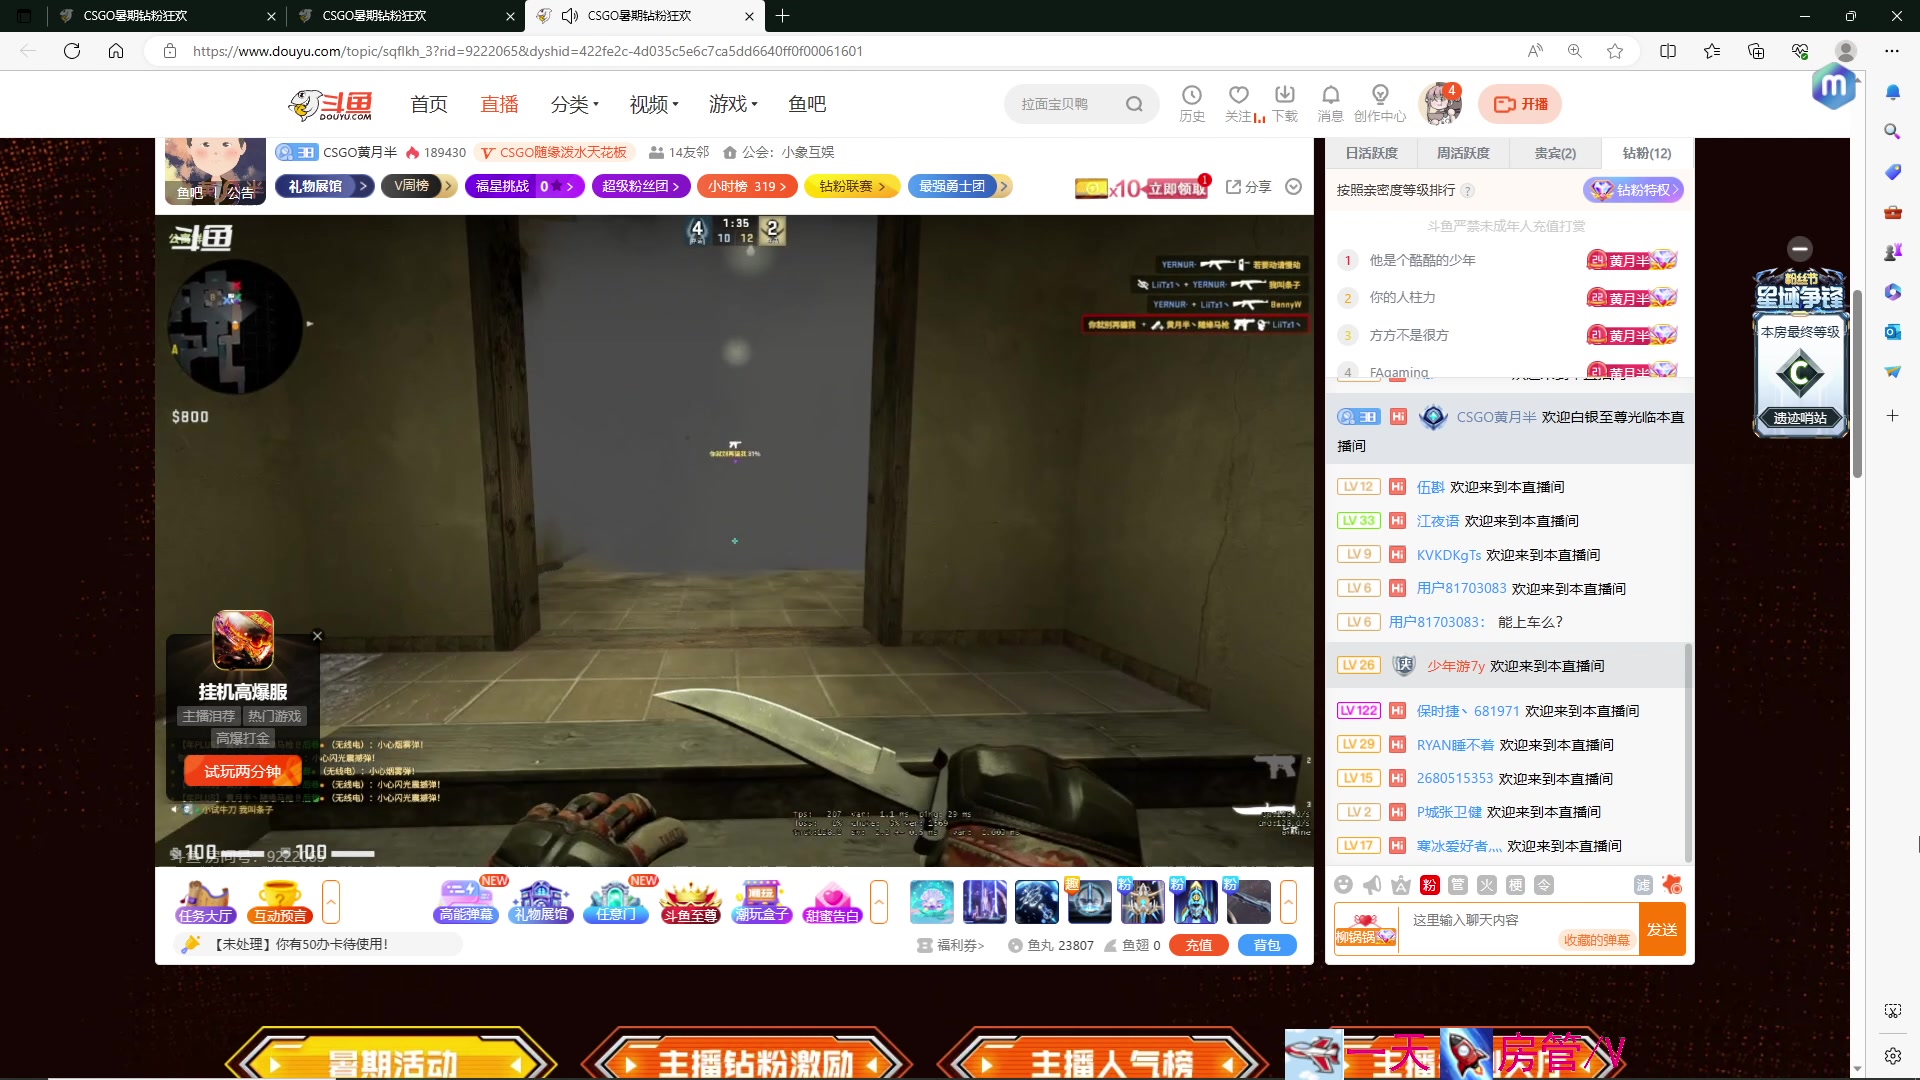Go to 直播 in the navigation bar

[499, 104]
